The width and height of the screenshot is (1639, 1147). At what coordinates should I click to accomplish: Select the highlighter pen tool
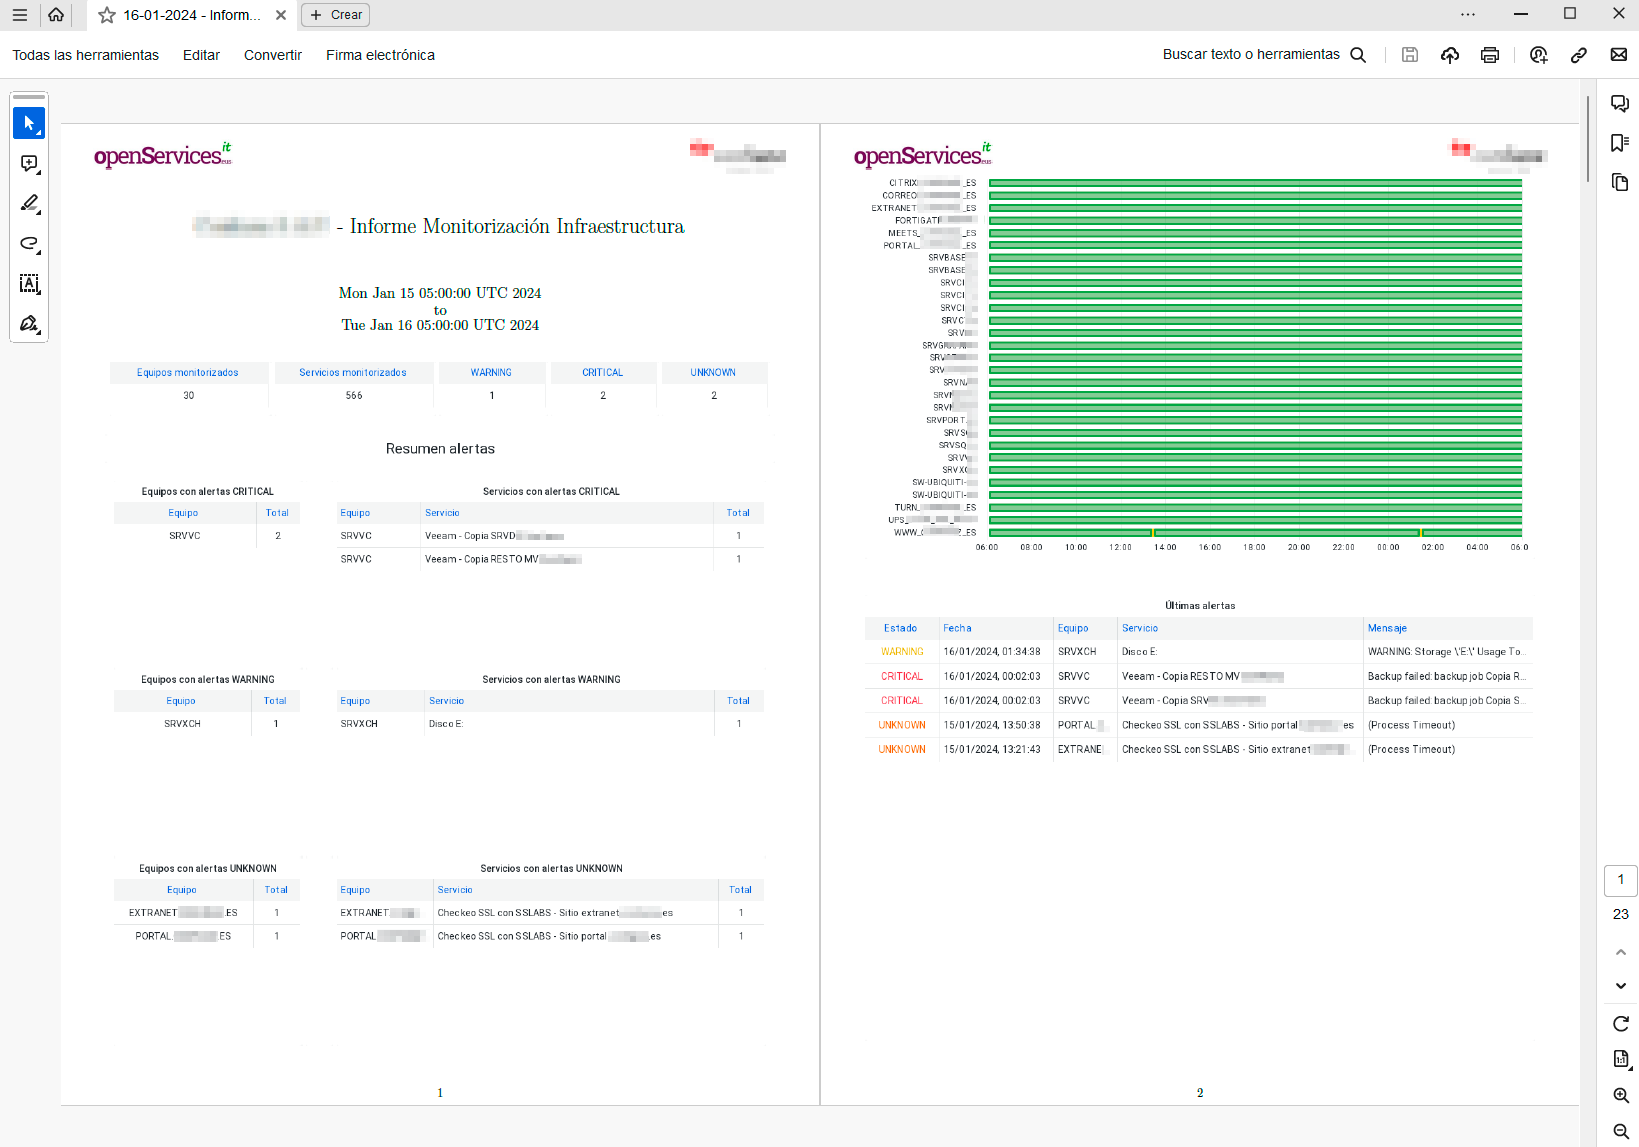29,203
